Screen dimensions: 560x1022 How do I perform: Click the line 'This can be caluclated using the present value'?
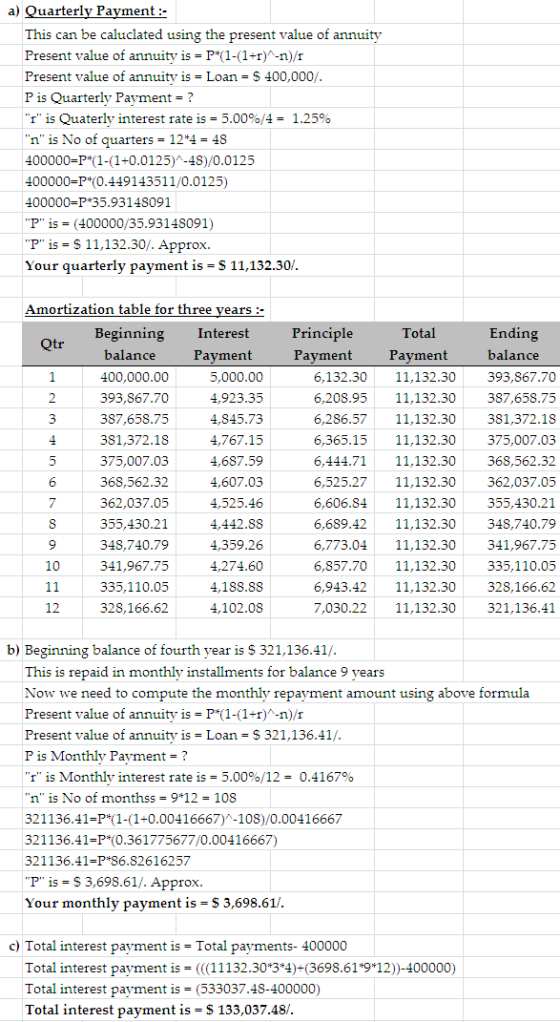pos(203,35)
